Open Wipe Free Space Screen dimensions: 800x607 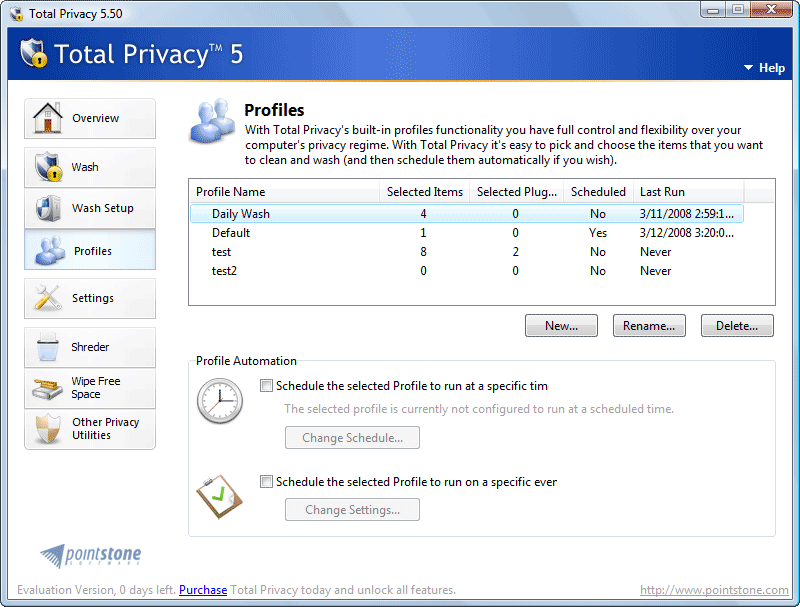pyautogui.click(x=90, y=388)
